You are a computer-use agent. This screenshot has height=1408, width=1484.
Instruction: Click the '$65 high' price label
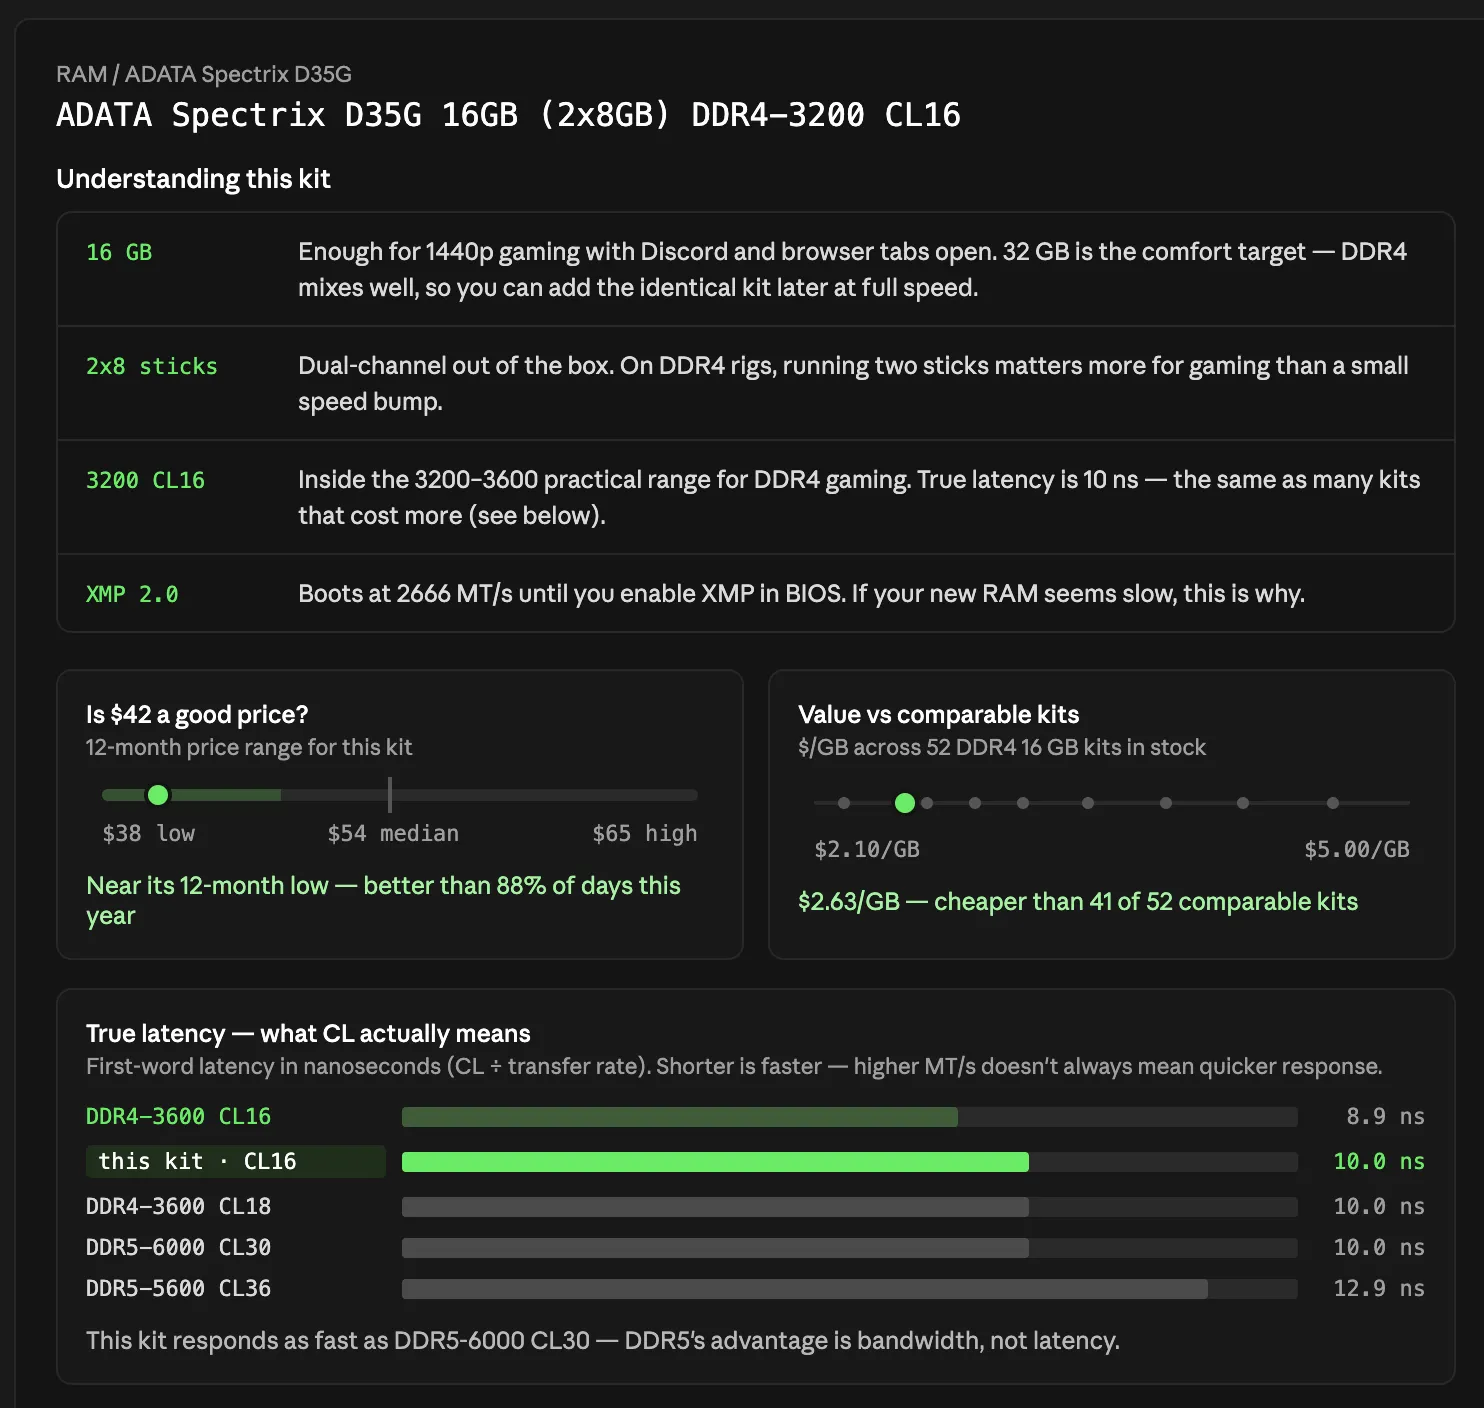tap(645, 833)
